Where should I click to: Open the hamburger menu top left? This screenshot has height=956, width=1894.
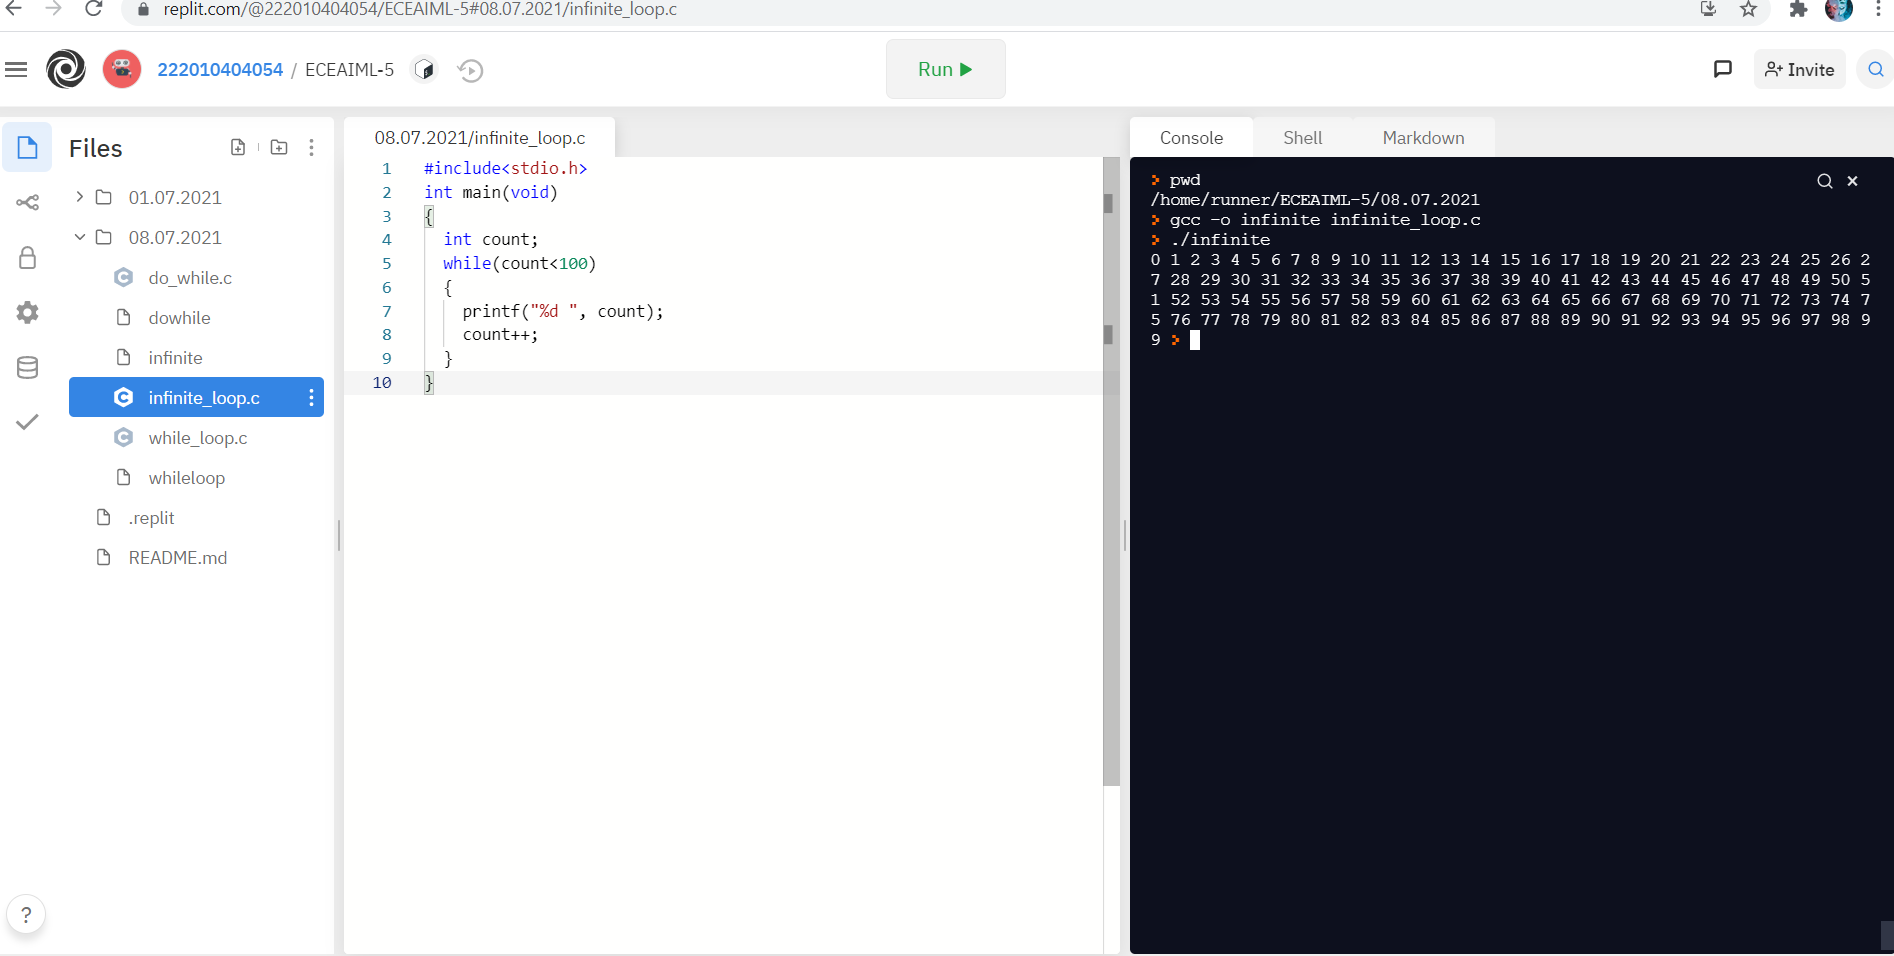pyautogui.click(x=16, y=69)
